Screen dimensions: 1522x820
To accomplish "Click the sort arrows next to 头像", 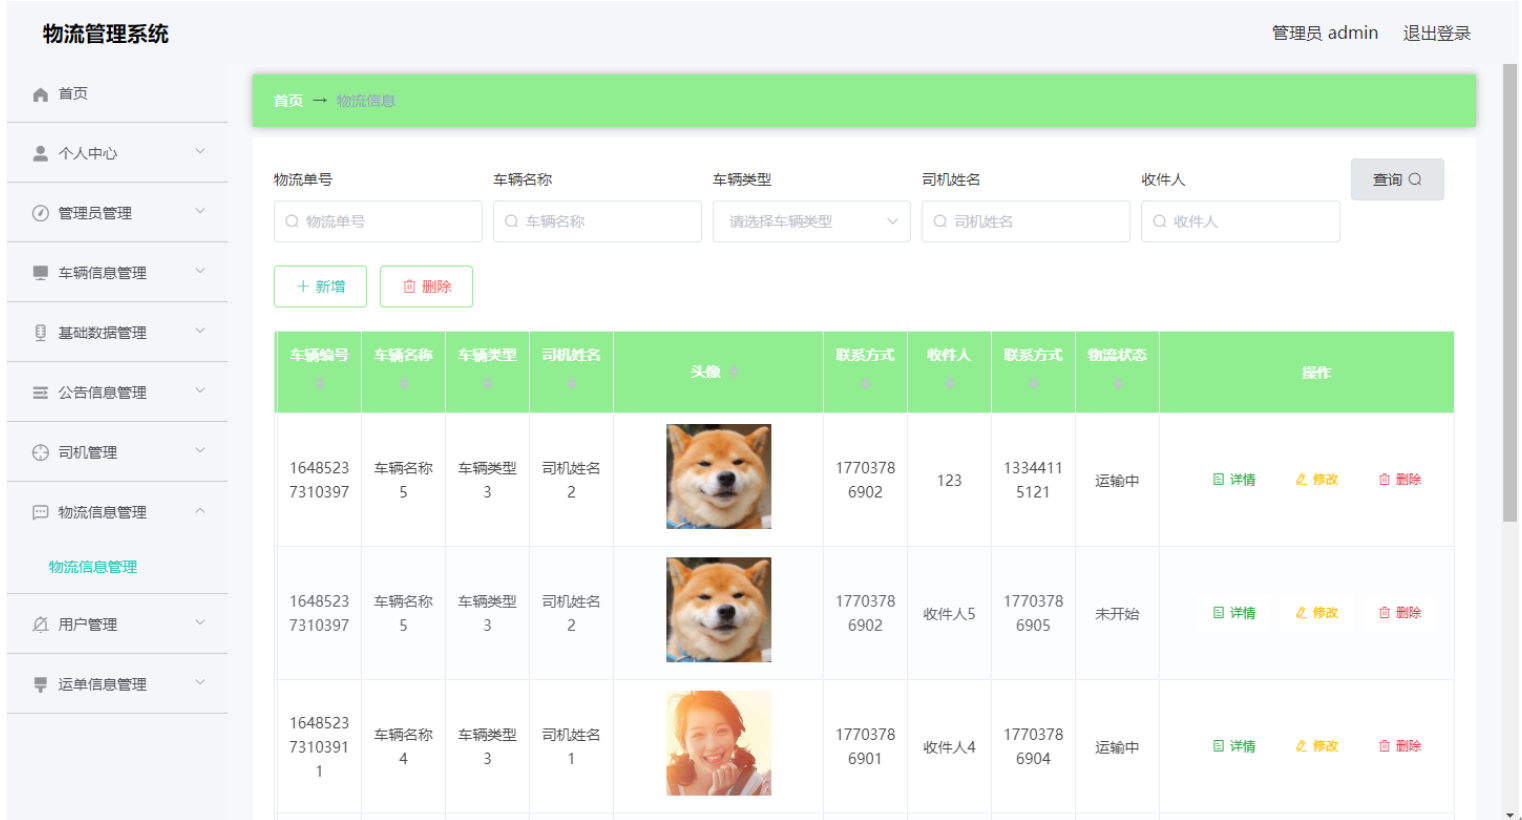I will (x=733, y=372).
